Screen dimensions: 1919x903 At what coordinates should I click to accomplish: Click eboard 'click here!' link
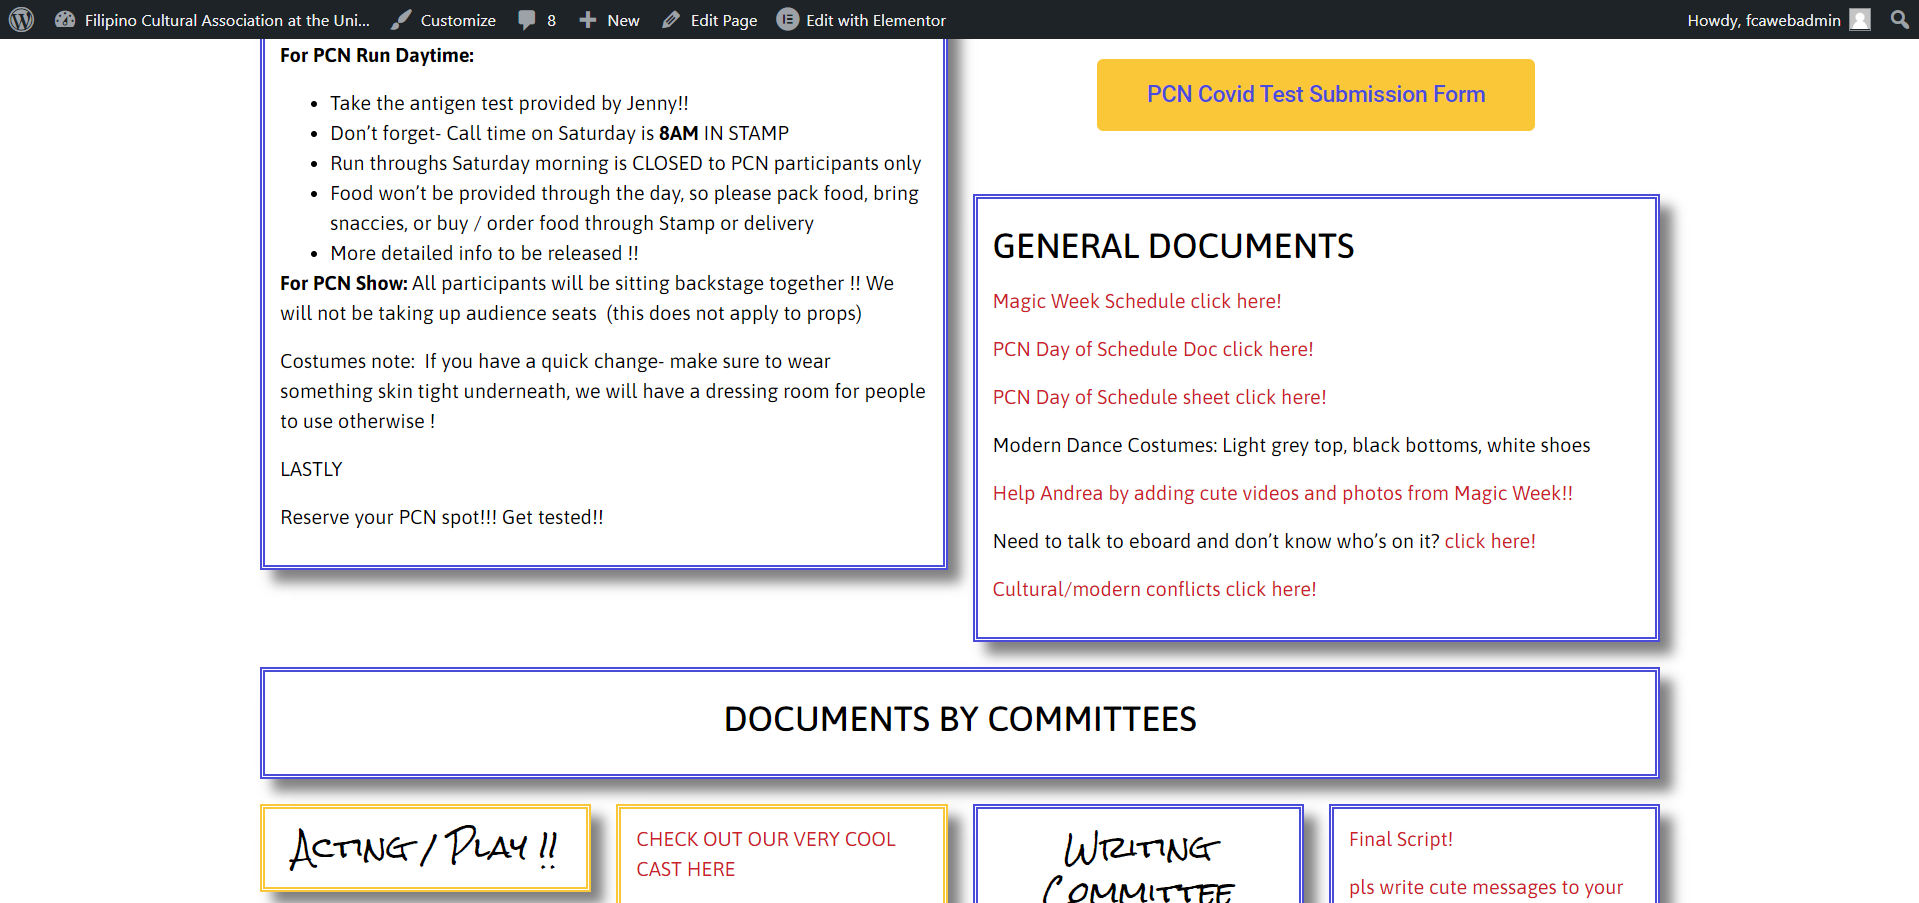point(1489,541)
